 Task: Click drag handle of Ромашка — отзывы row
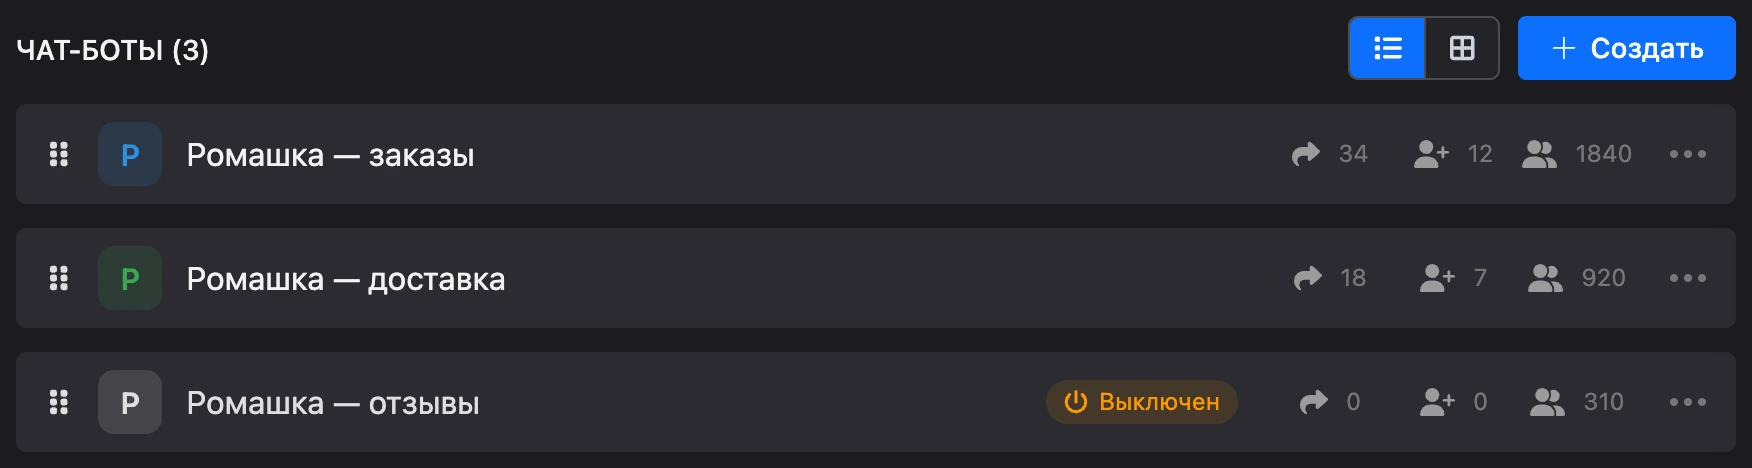click(x=59, y=402)
